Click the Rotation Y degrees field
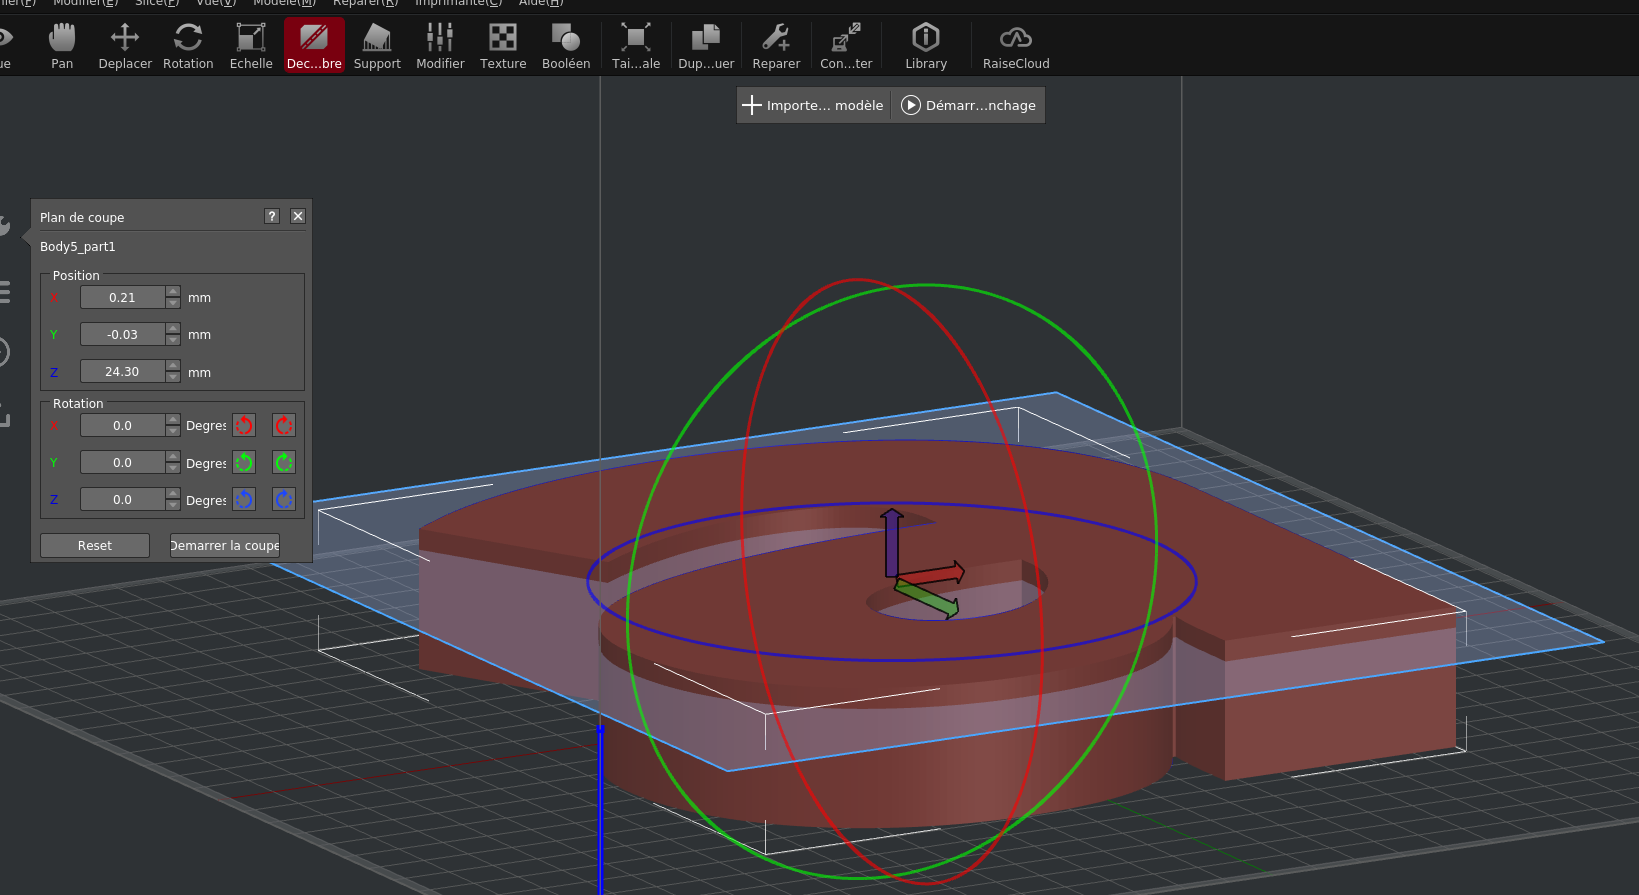 click(x=122, y=462)
